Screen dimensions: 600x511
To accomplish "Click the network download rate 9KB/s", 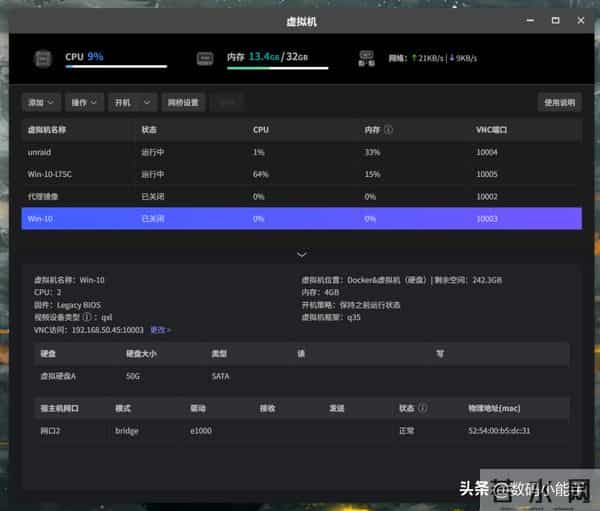I will (463, 58).
